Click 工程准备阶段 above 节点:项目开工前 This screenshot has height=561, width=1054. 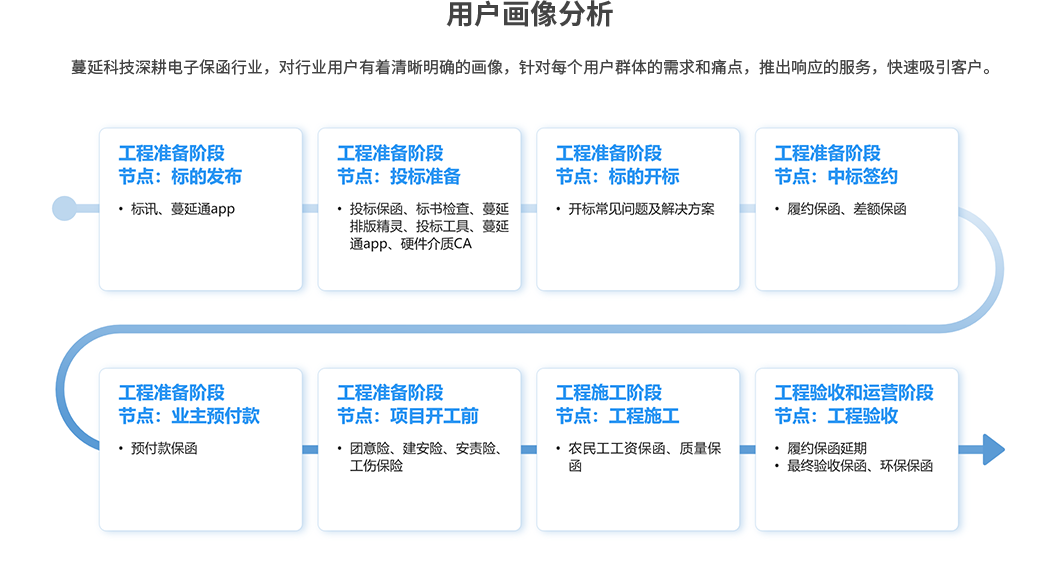pos(390,392)
